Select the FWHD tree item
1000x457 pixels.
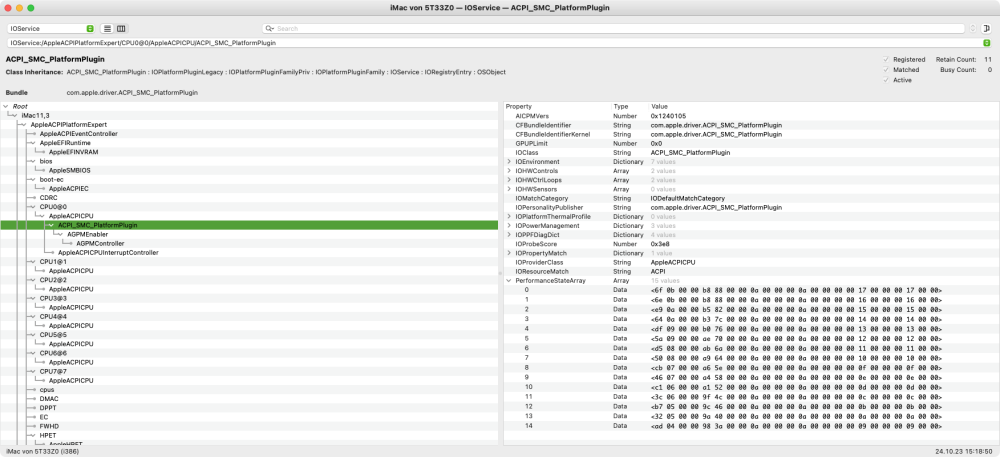tap(49, 426)
